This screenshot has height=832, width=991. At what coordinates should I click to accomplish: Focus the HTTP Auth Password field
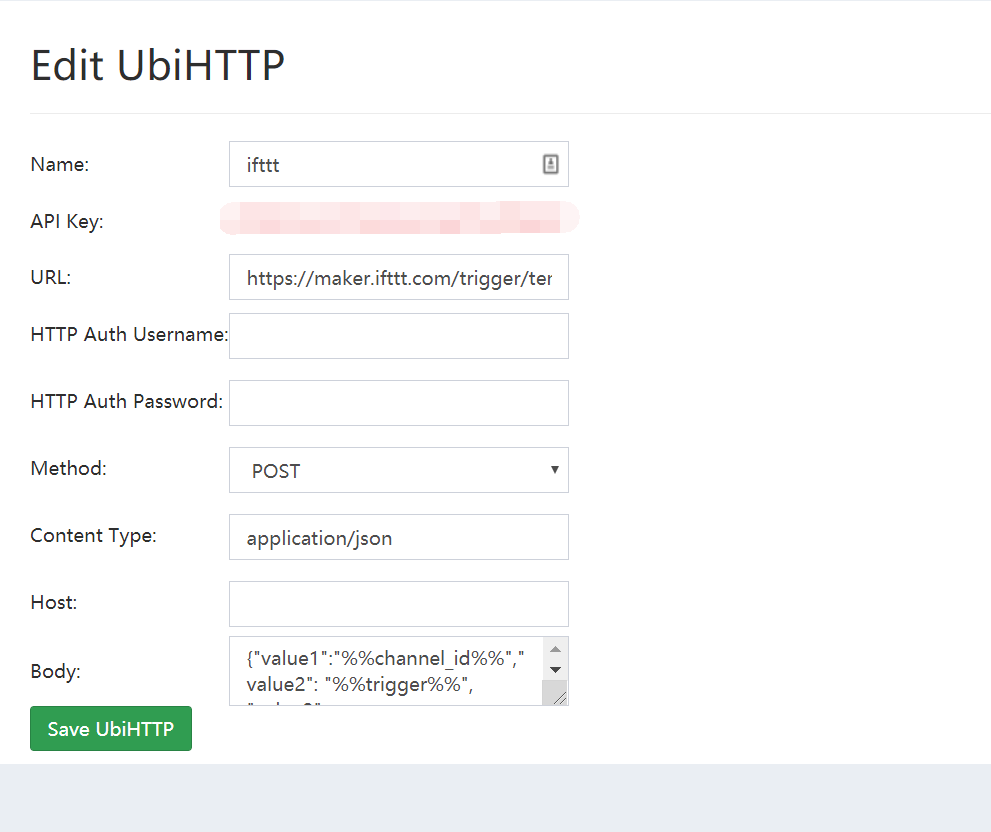[398, 403]
